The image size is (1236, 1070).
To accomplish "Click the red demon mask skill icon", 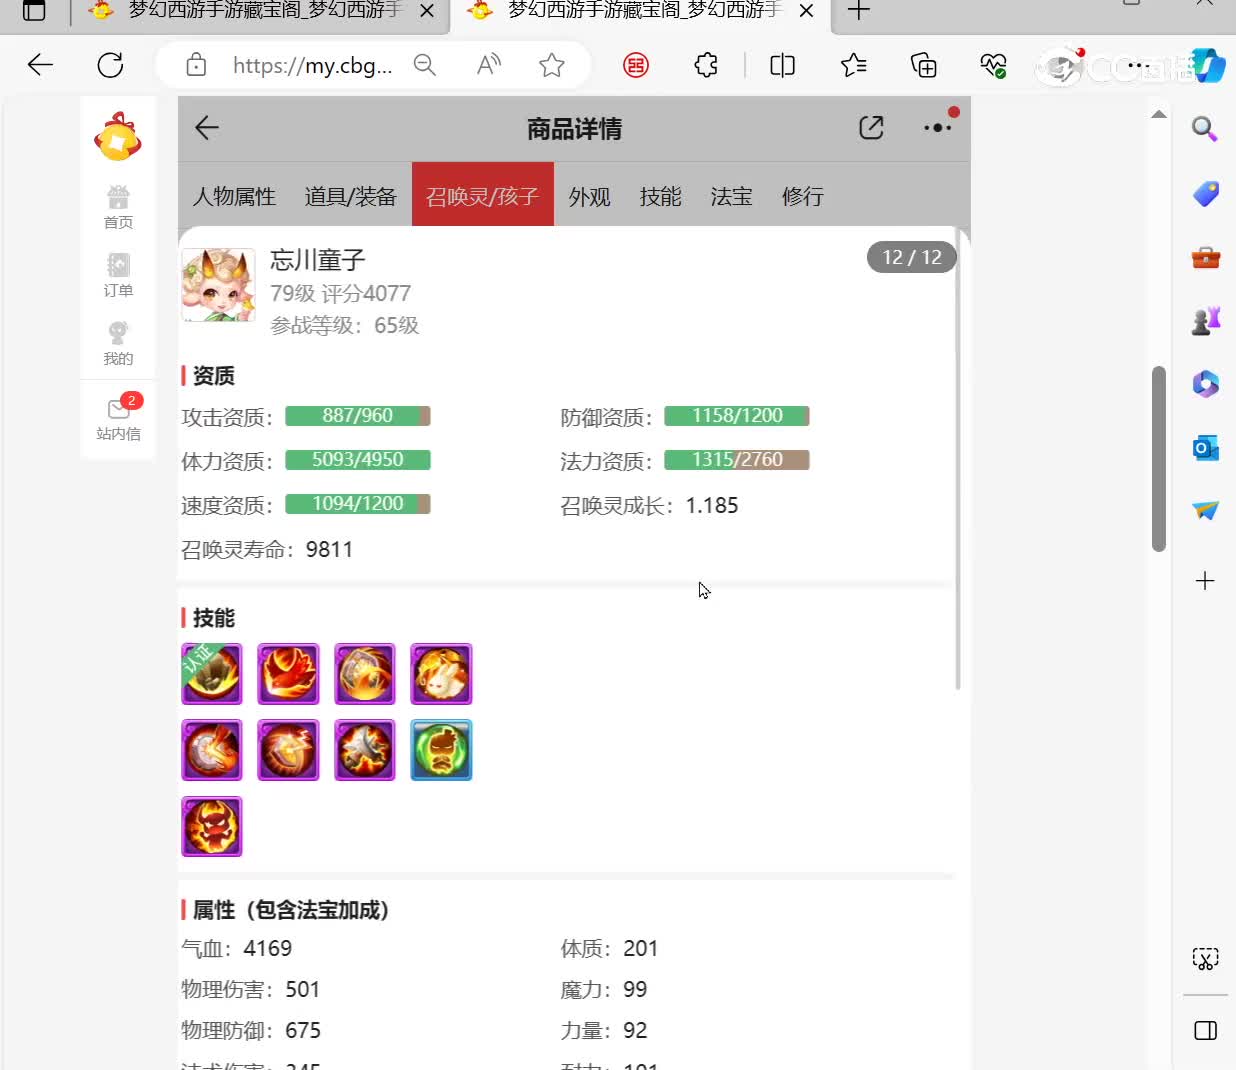I will tap(212, 826).
